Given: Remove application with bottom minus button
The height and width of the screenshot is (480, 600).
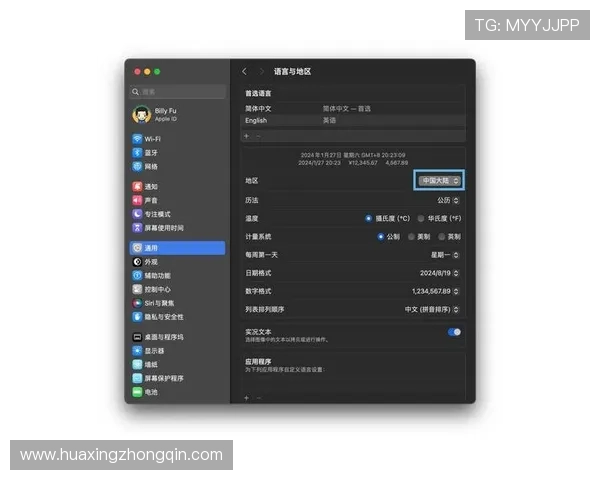Looking at the screenshot, I should pyautogui.click(x=259, y=398).
